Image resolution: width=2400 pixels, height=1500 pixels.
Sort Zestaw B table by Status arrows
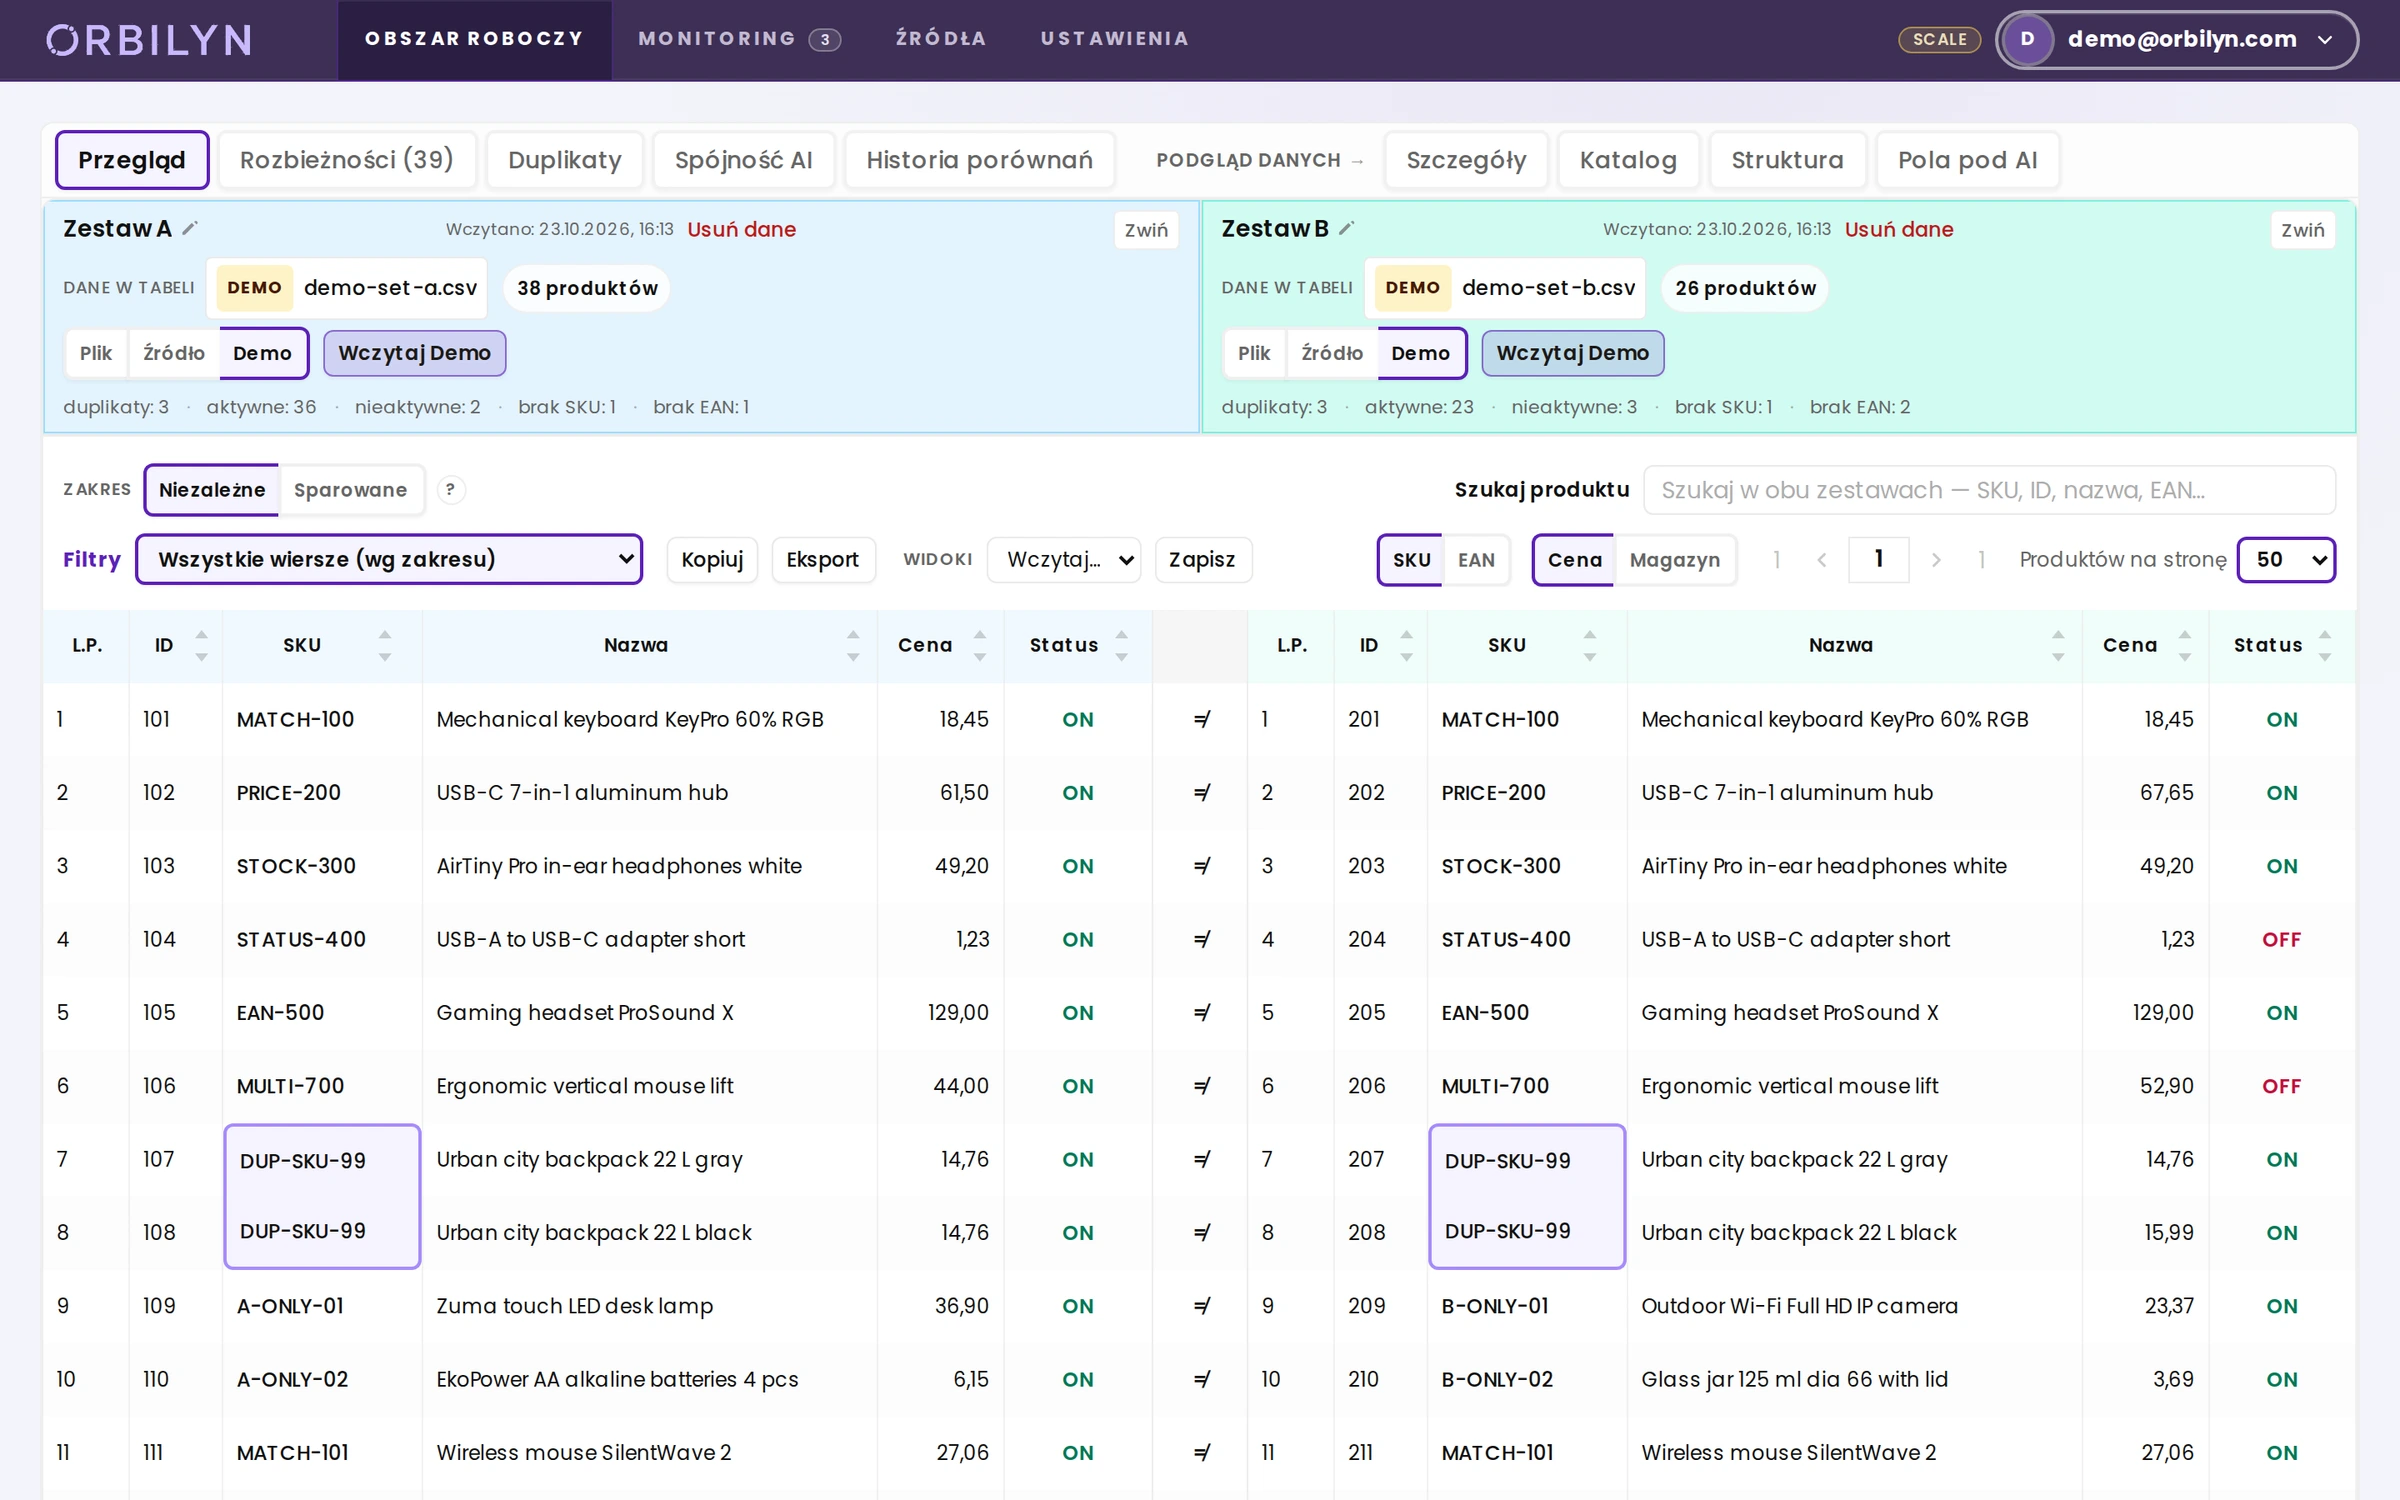point(2324,645)
